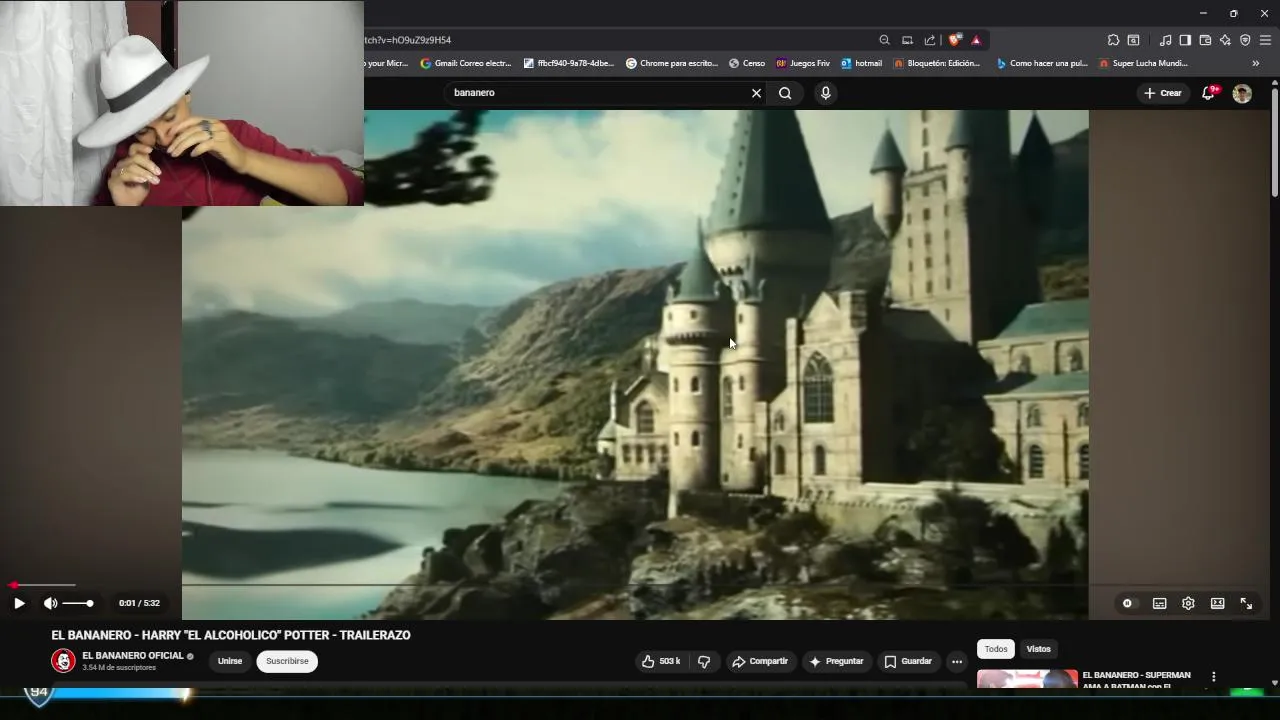Screen dimensions: 1280x720
Task: Clear the 'bananero' search text
Action: click(x=756, y=93)
